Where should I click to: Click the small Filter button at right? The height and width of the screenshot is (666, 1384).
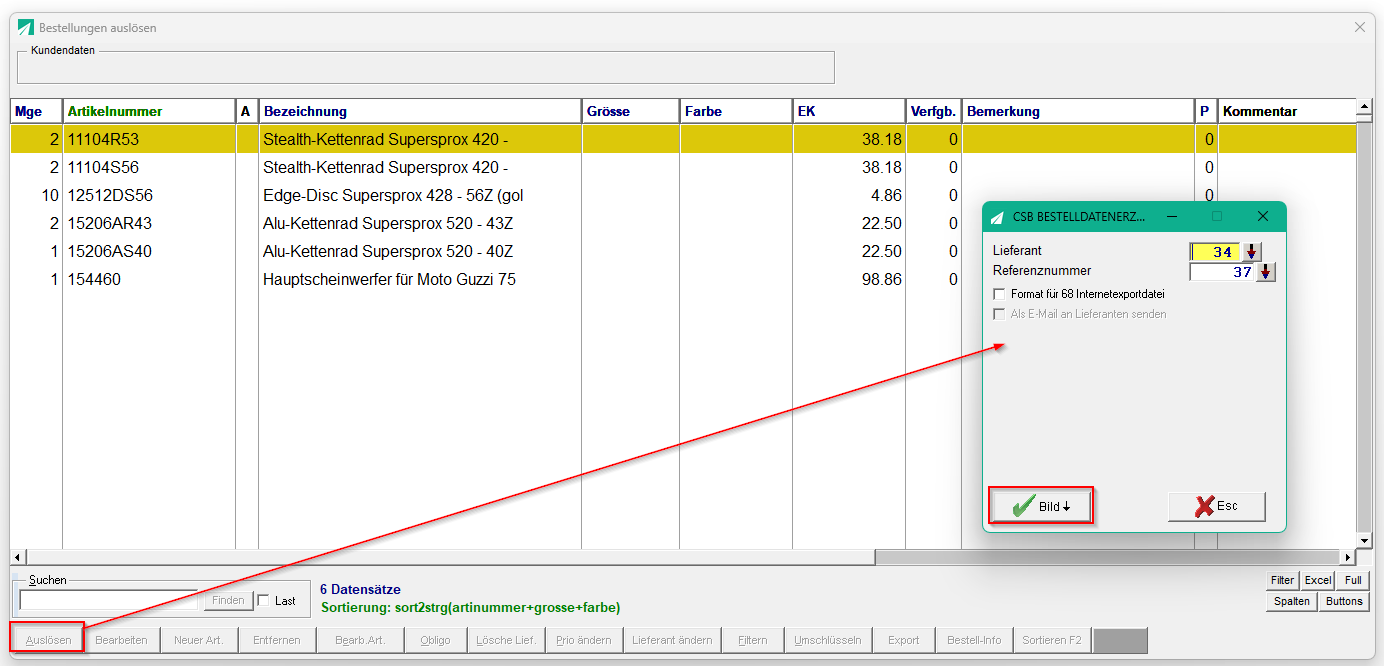coord(1282,580)
